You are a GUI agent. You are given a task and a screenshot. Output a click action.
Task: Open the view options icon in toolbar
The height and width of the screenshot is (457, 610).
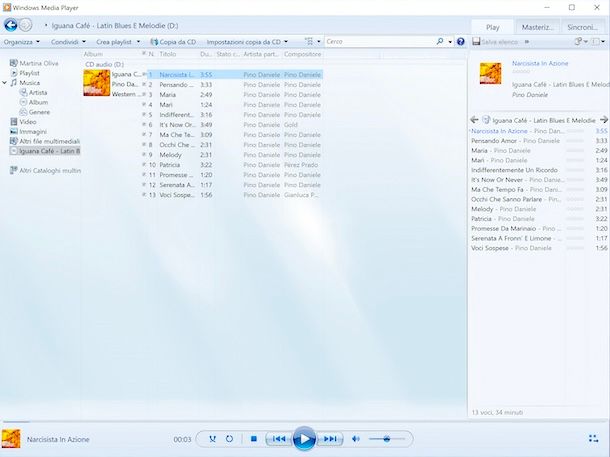[309, 41]
